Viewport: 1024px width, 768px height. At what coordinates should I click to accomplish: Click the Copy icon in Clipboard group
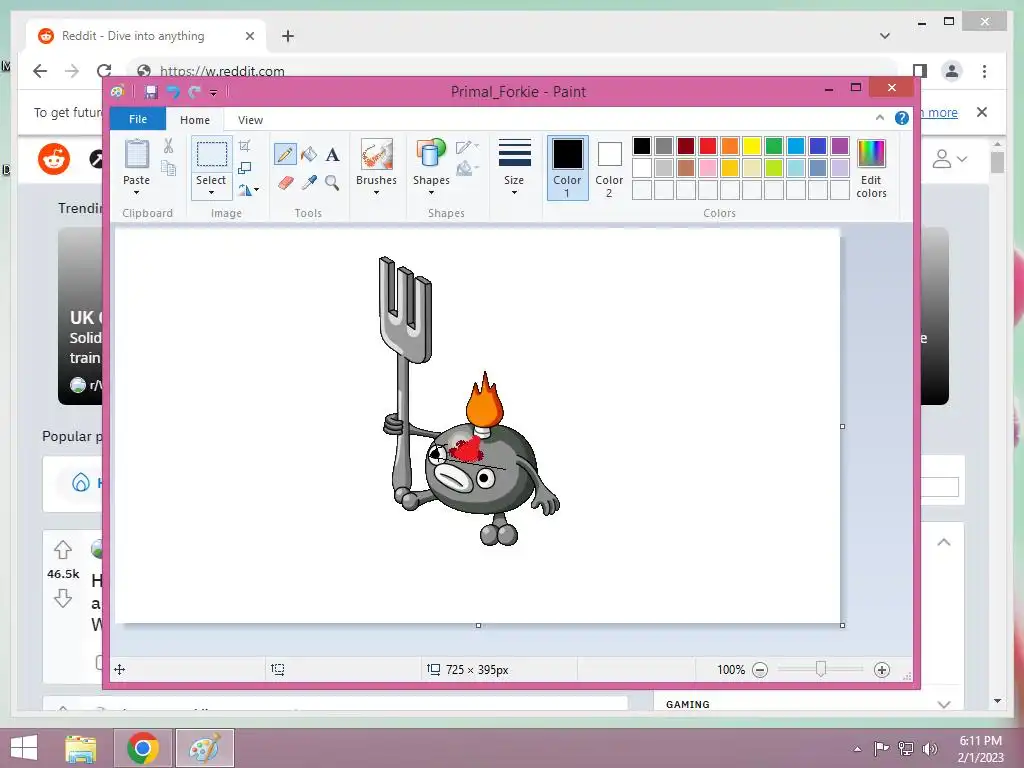[x=168, y=168]
